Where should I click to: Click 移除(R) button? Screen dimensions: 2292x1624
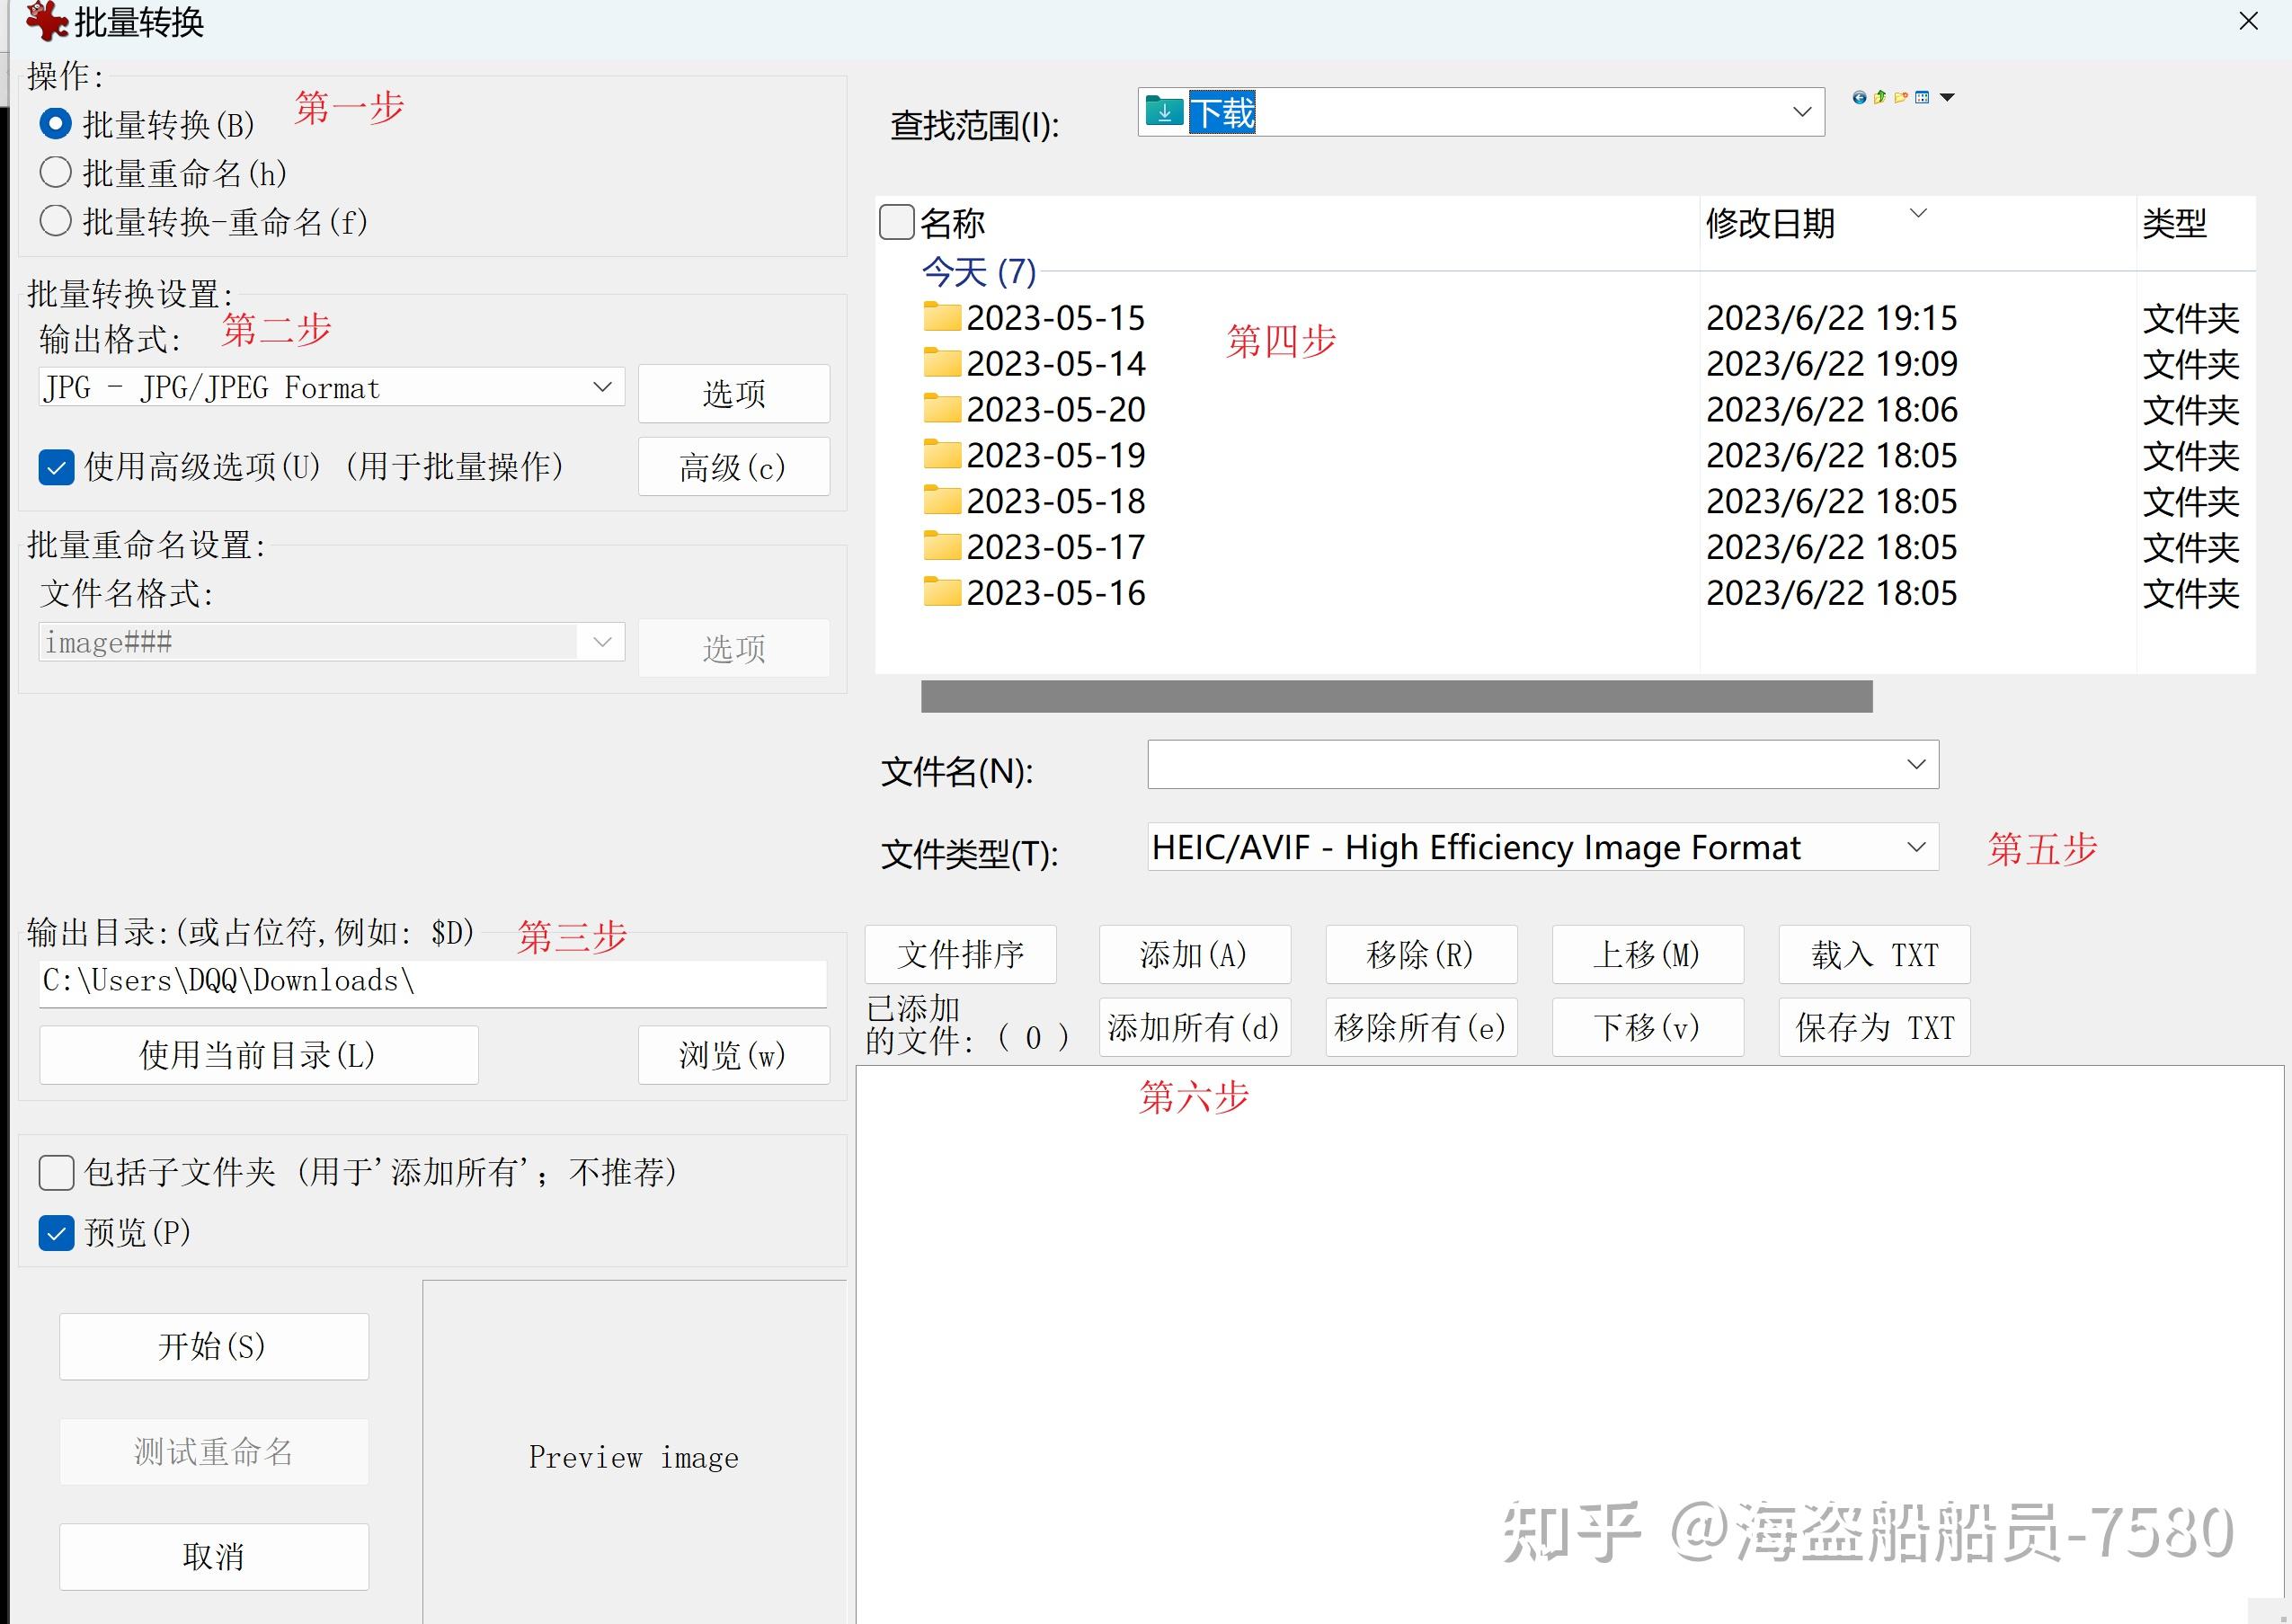pyautogui.click(x=1421, y=954)
